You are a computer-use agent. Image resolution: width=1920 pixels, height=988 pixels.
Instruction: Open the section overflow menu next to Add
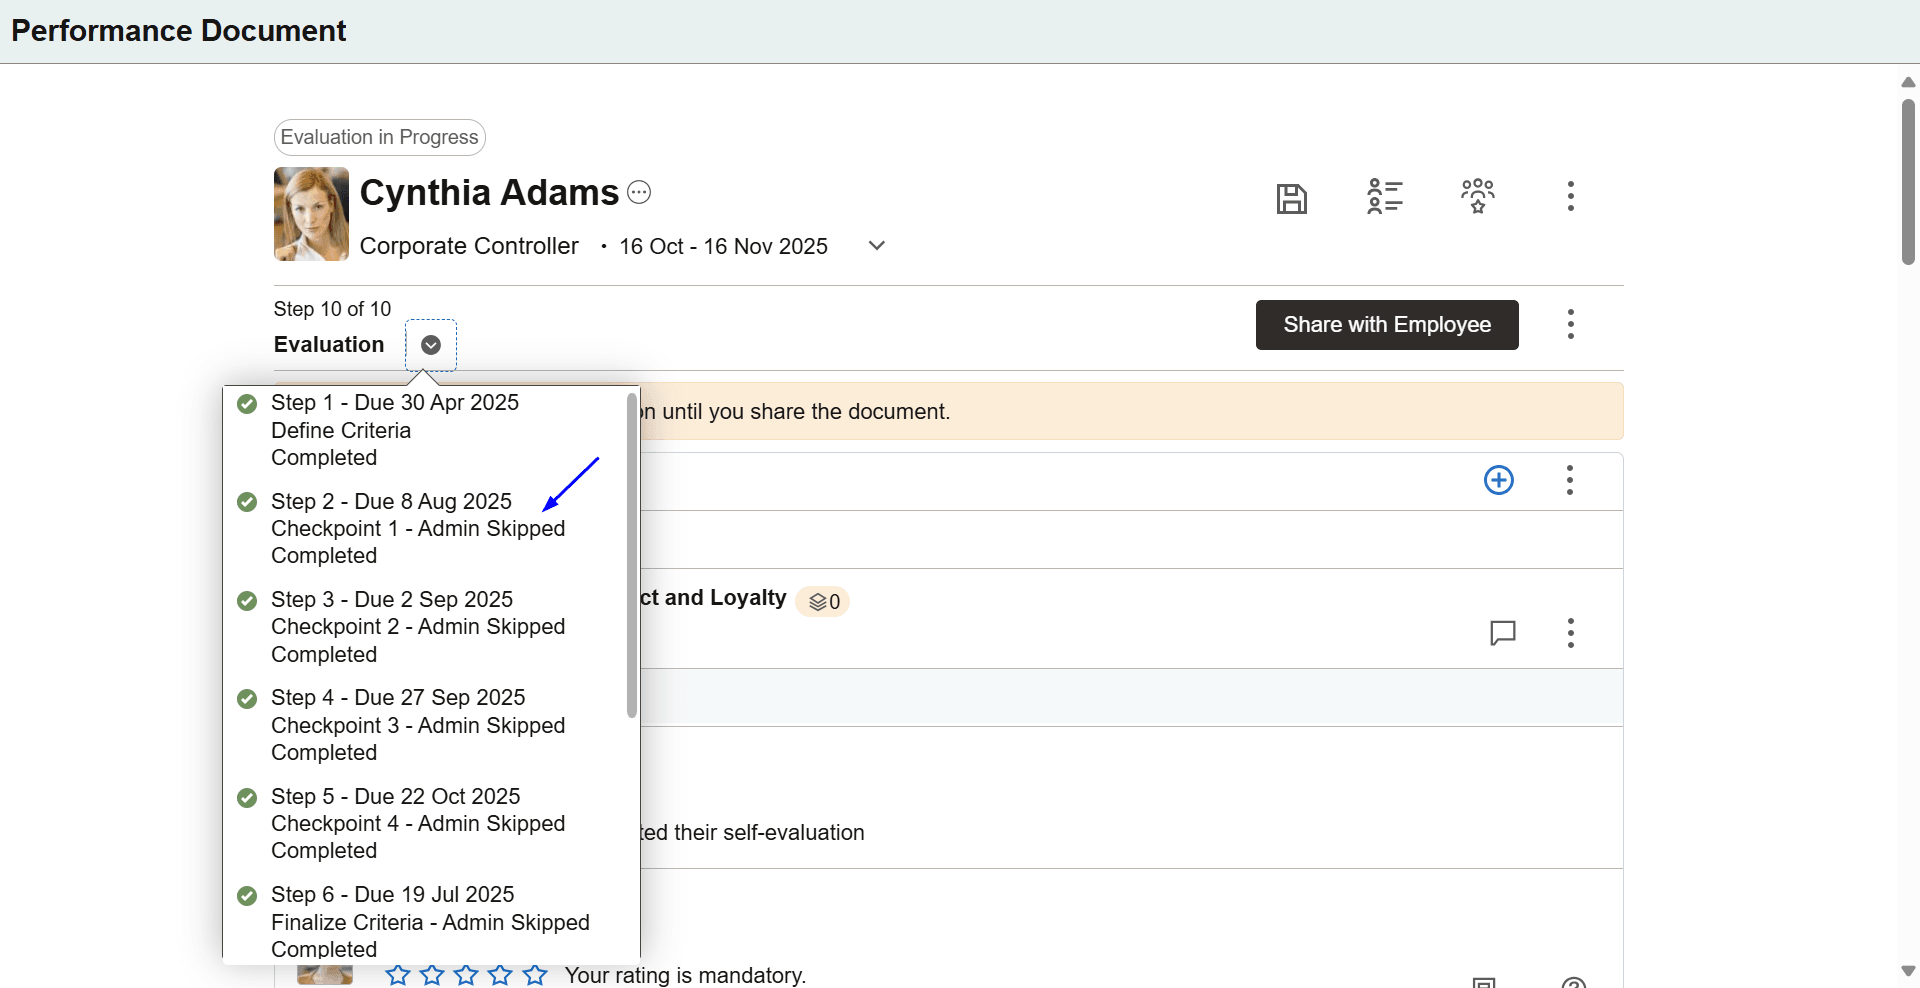[x=1570, y=480]
